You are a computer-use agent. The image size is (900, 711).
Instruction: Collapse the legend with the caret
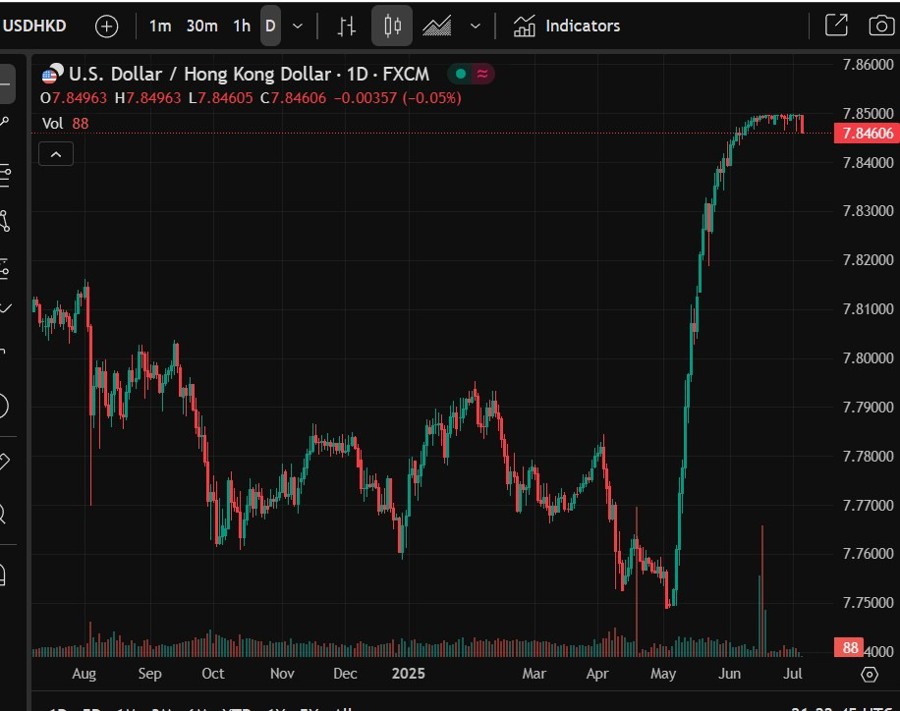[55, 153]
